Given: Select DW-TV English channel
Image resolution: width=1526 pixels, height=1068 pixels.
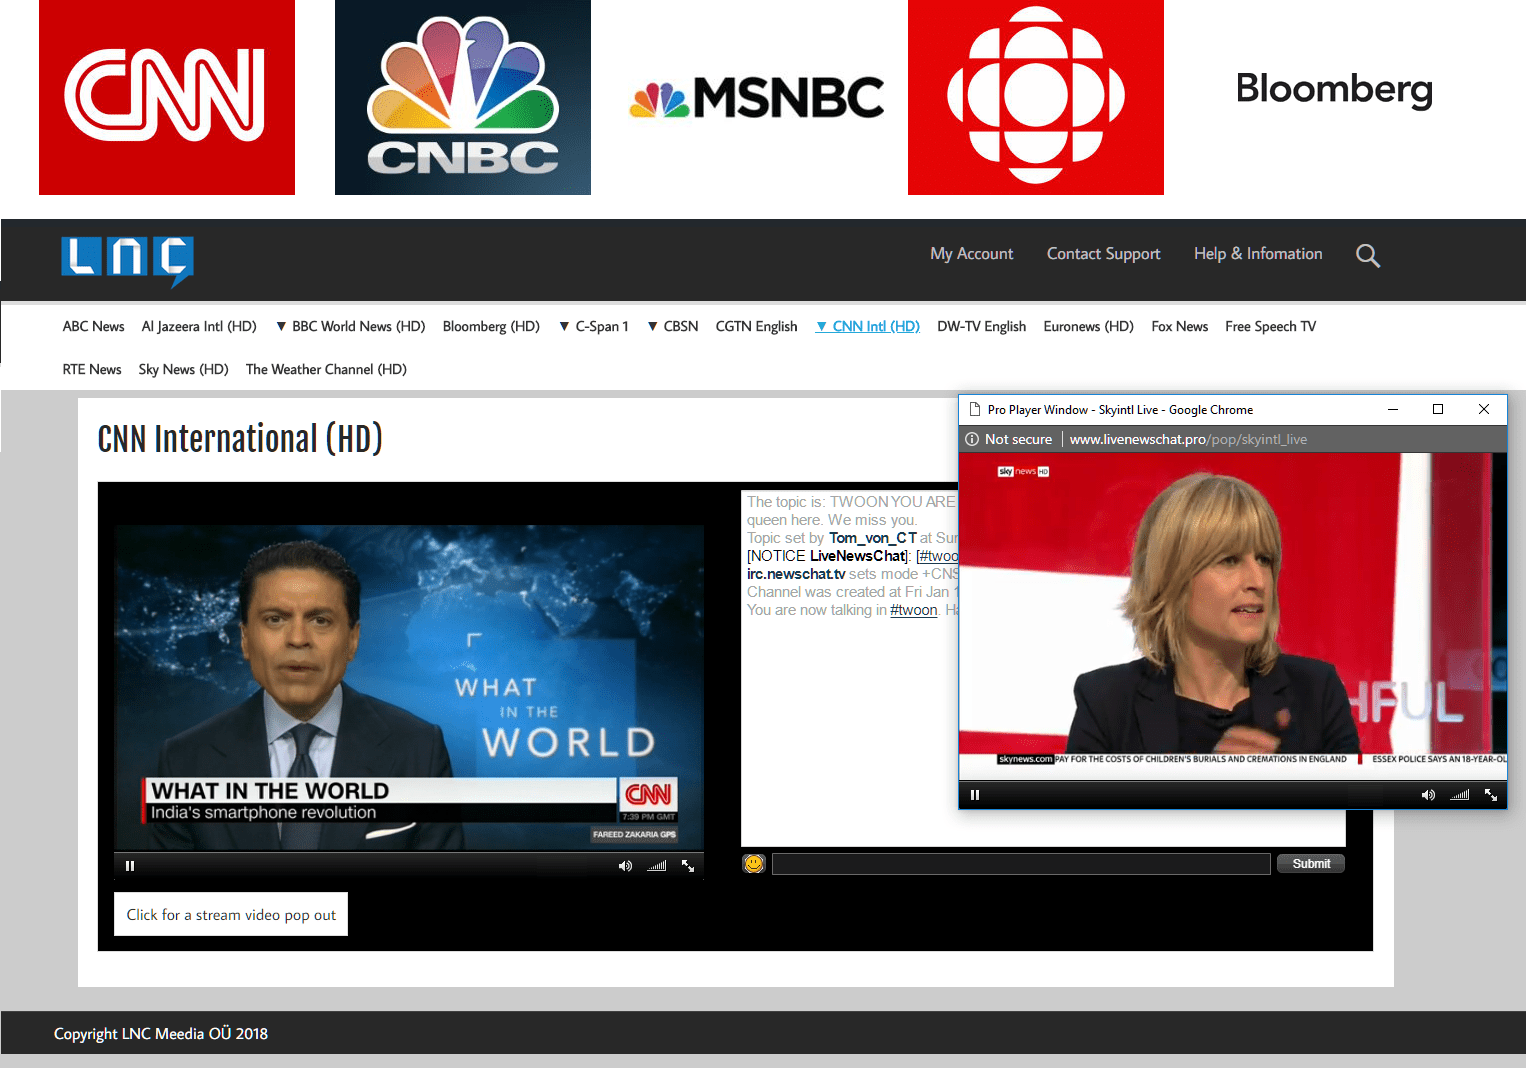Looking at the screenshot, I should 981,327.
